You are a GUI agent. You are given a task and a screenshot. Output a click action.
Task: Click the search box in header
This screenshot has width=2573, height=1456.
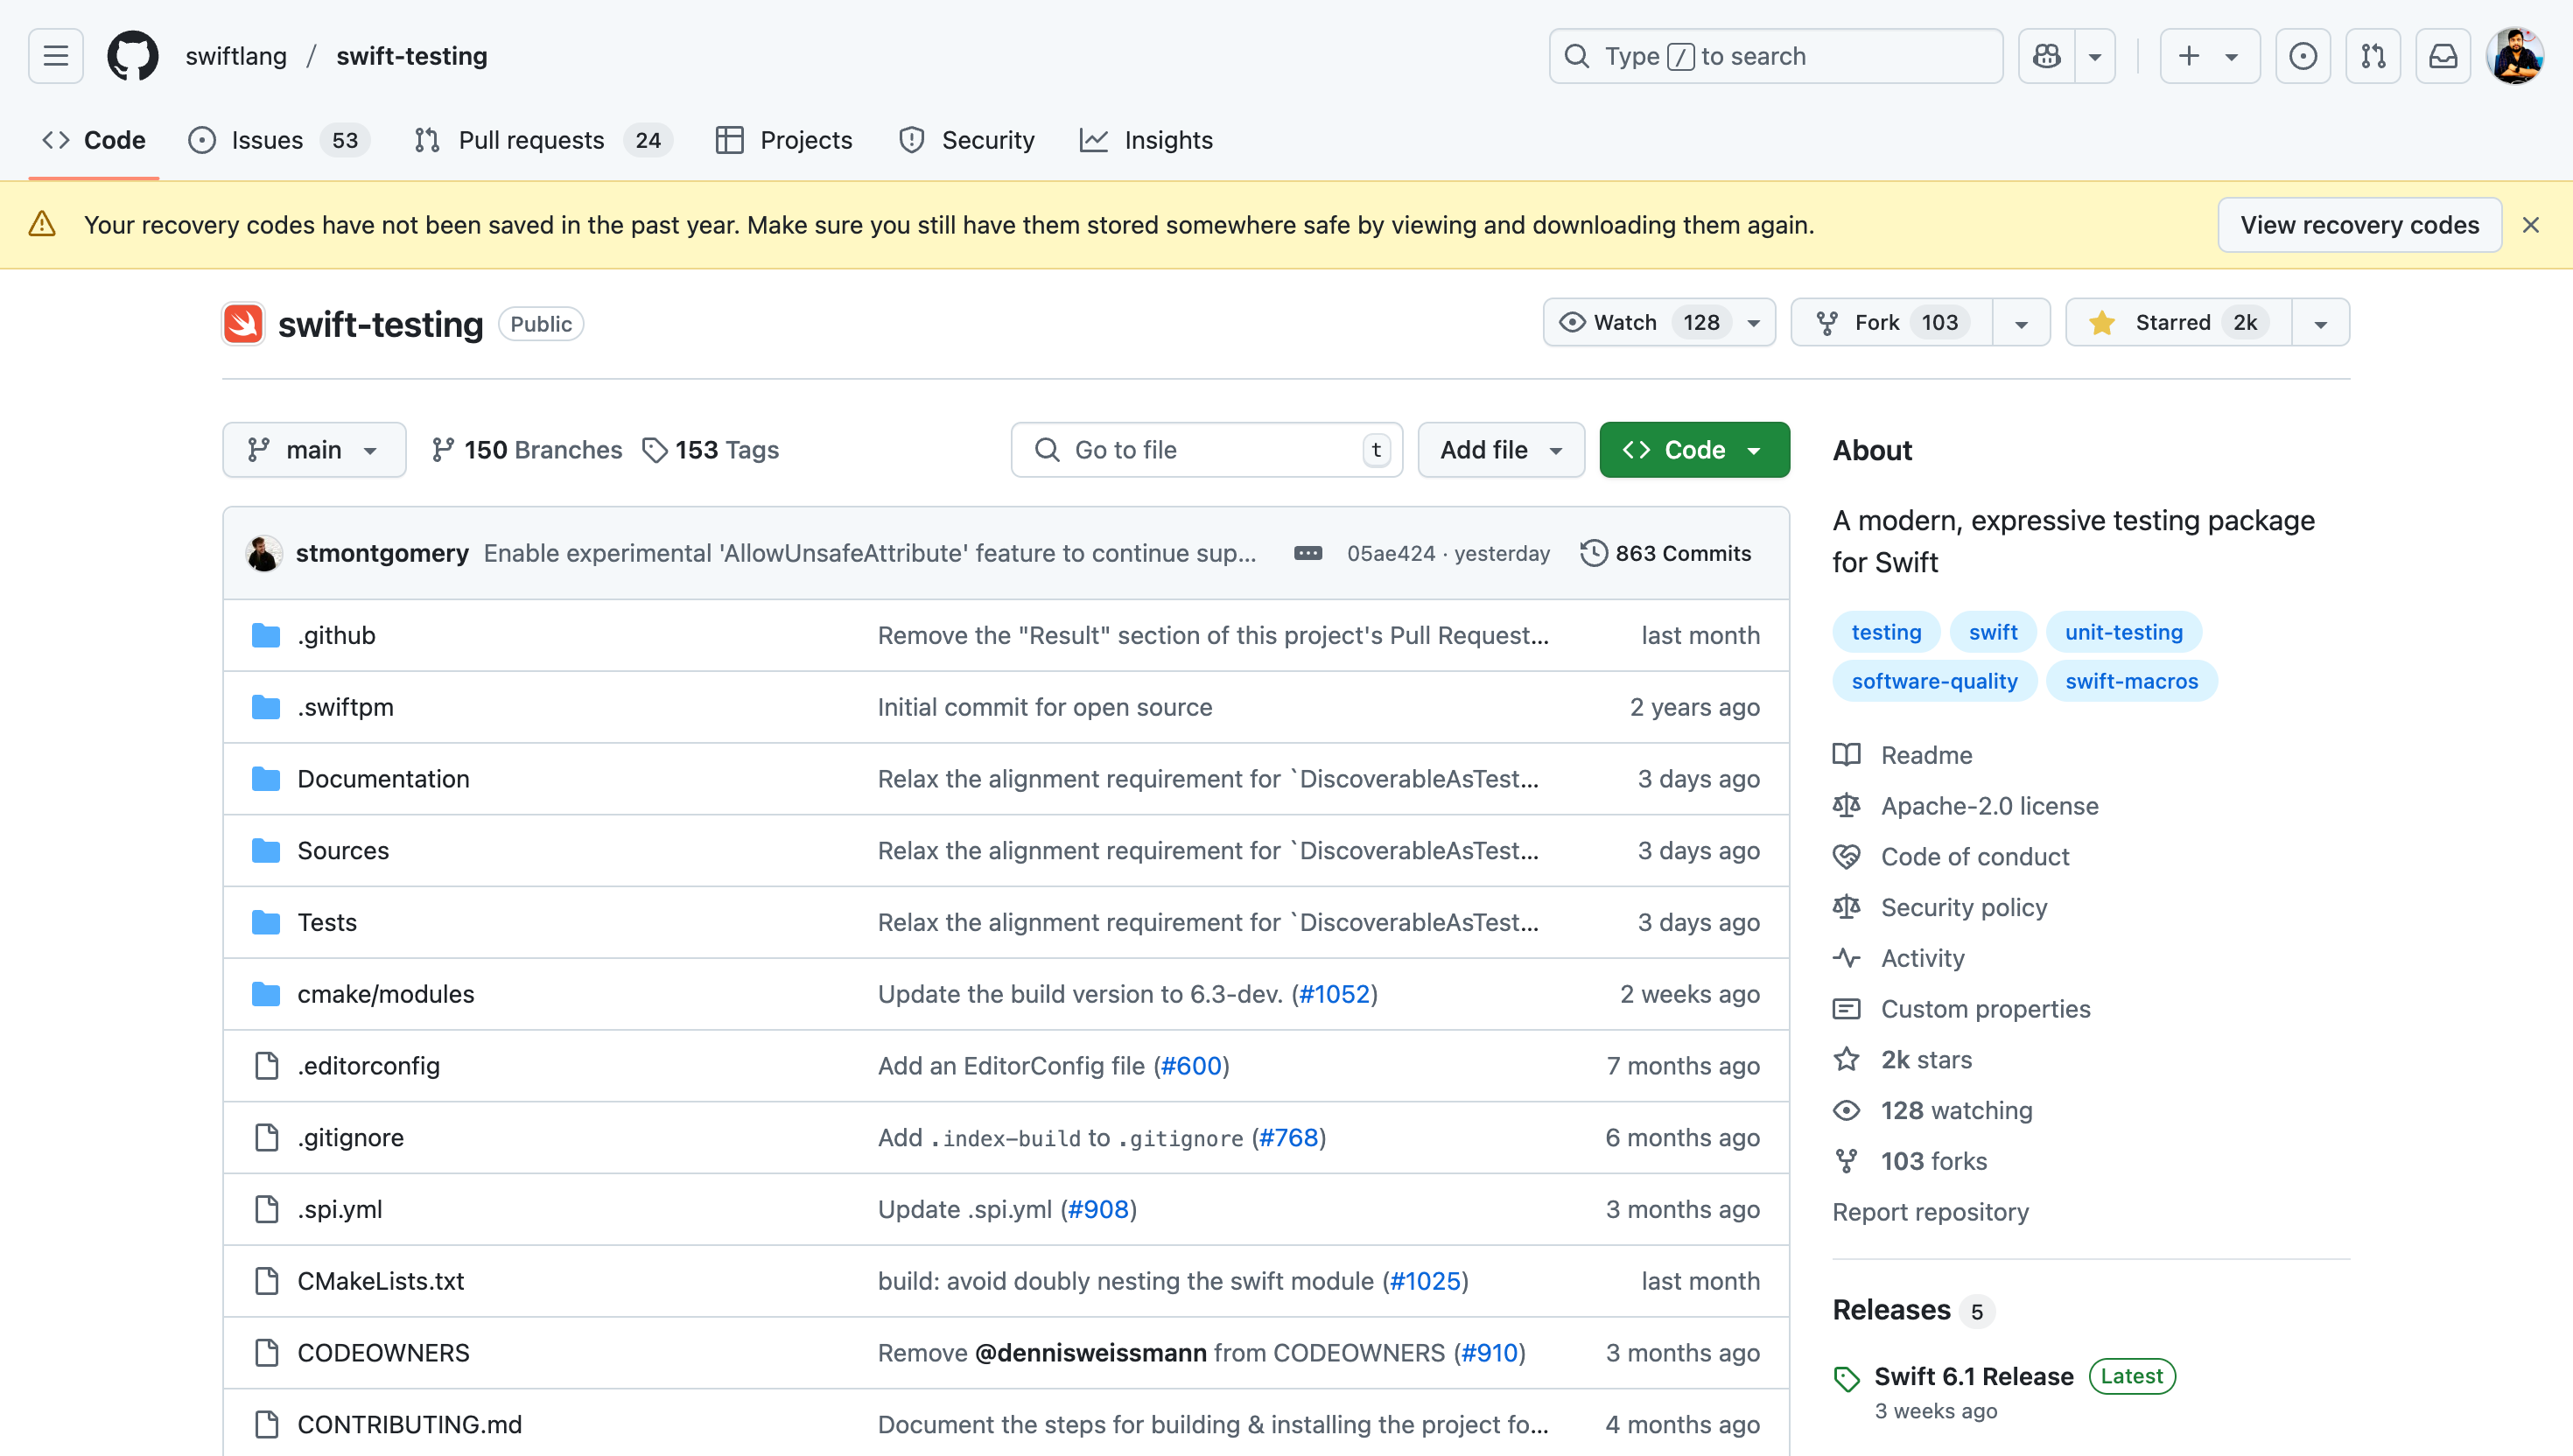pyautogui.click(x=1775, y=56)
